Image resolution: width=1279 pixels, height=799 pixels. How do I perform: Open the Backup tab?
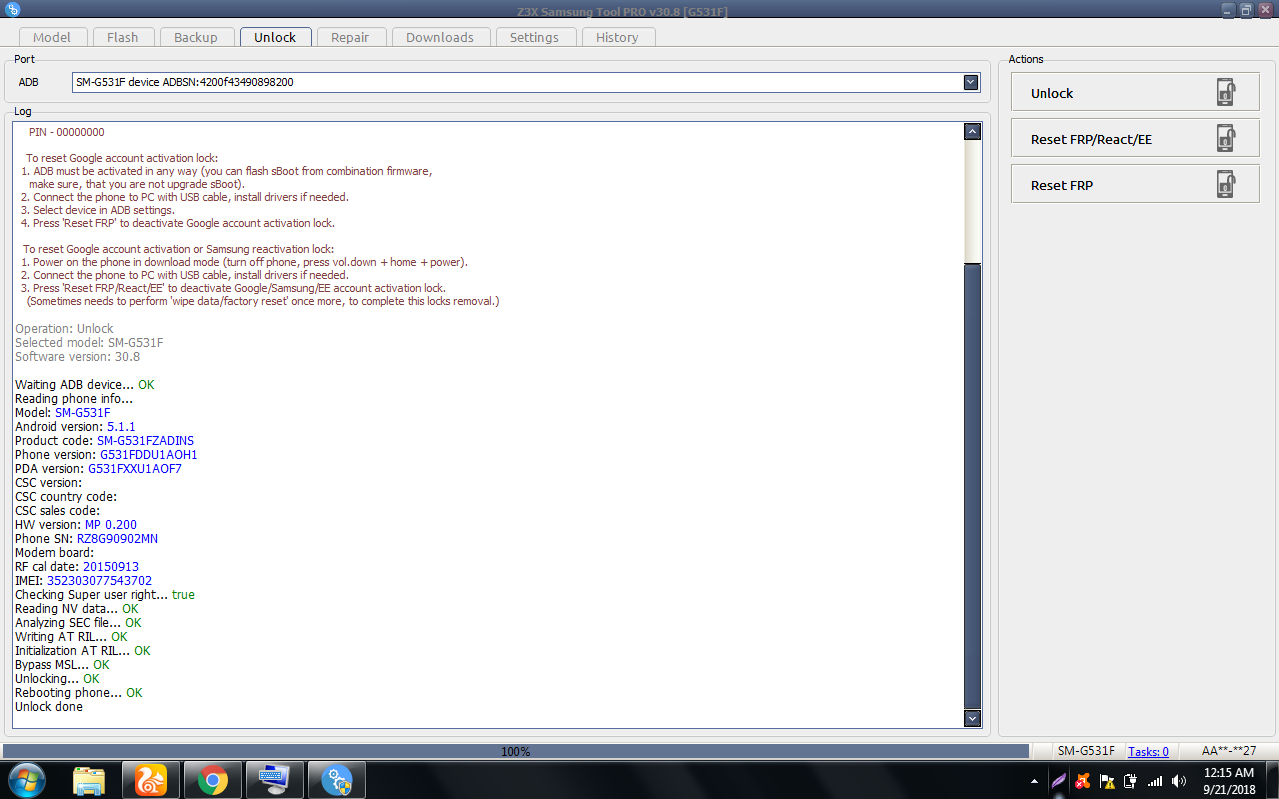196,37
